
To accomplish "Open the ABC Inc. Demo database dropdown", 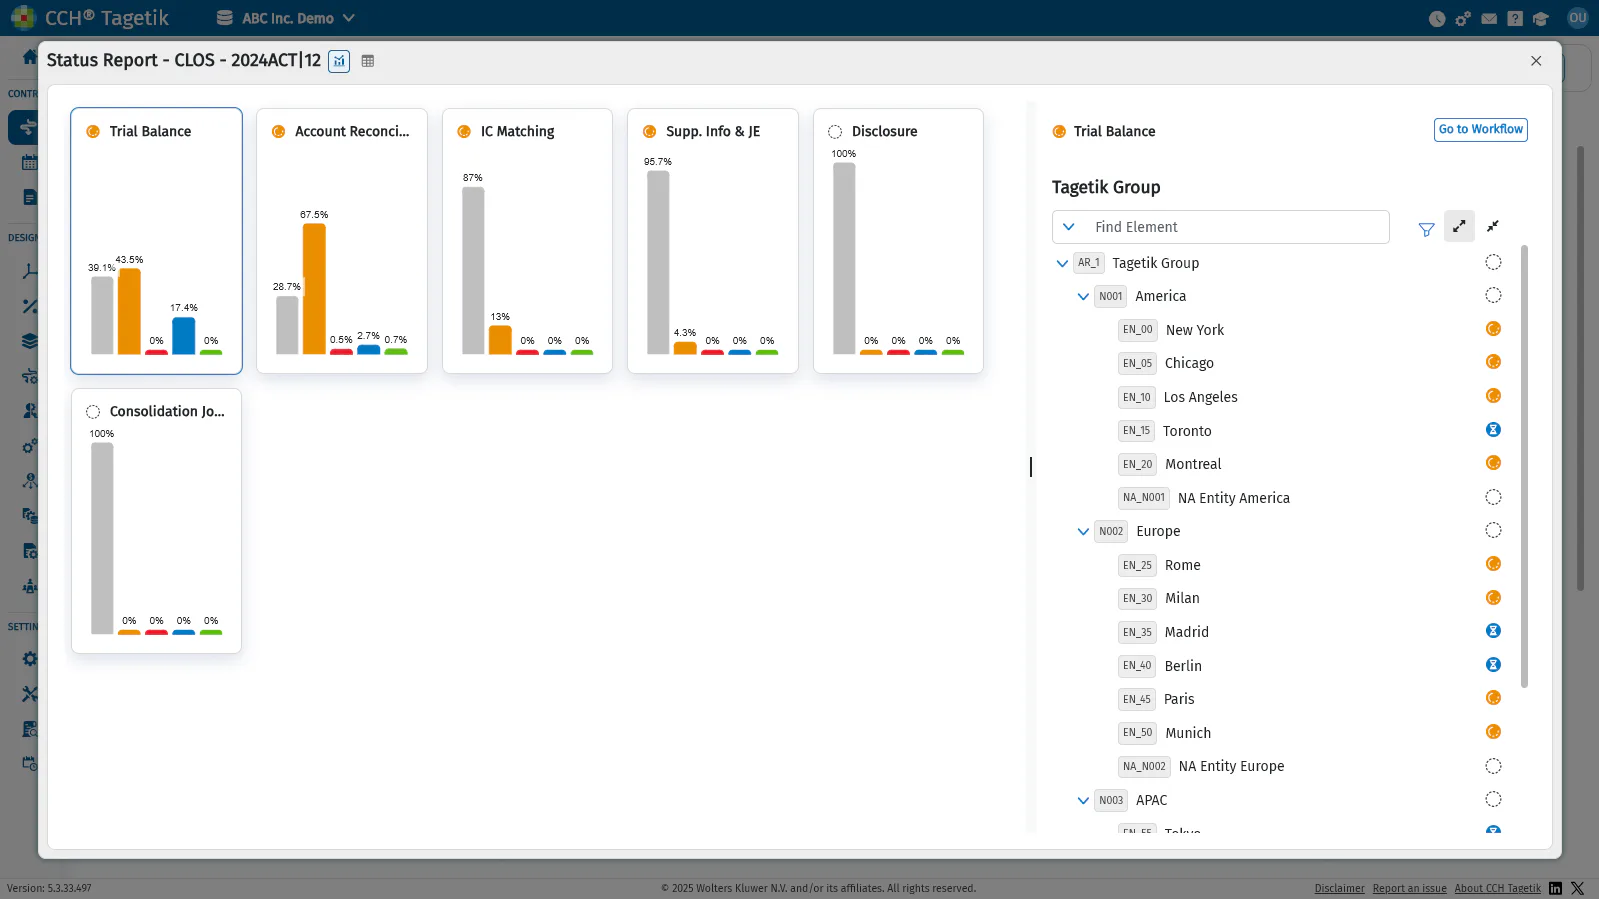I will (x=287, y=18).
